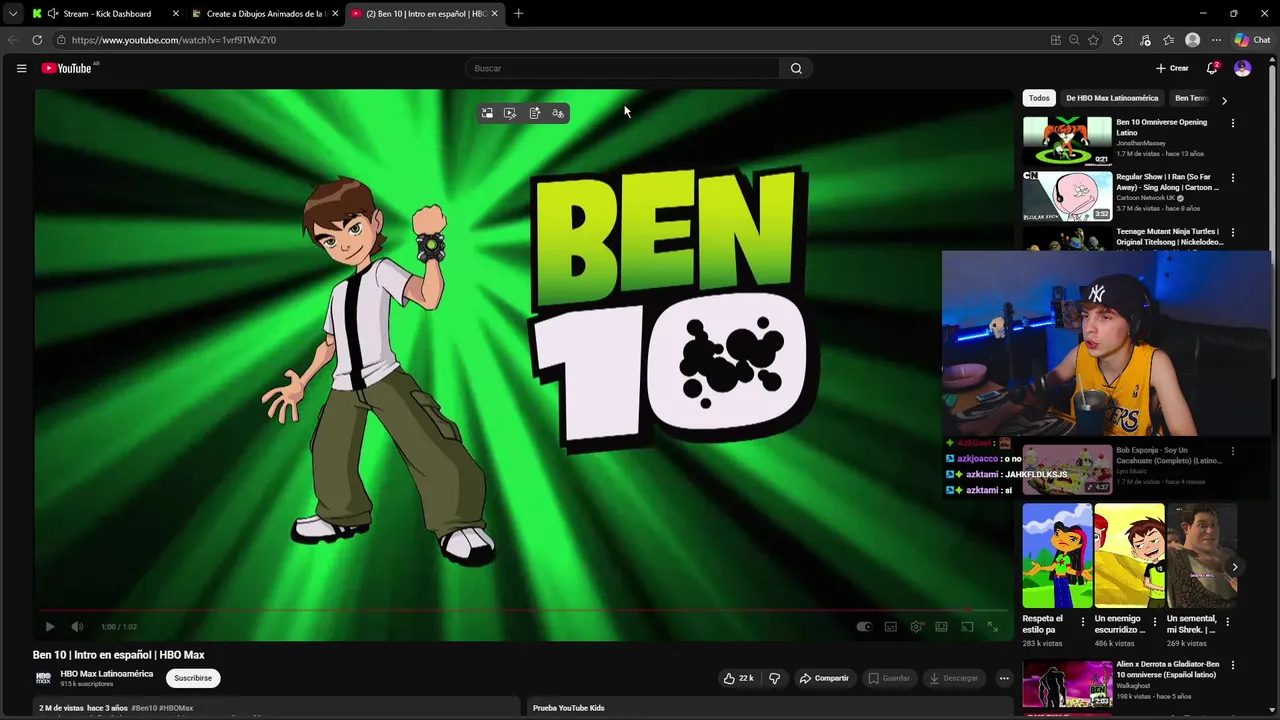
Task: Click the HBO Max channel avatar
Action: (43, 678)
